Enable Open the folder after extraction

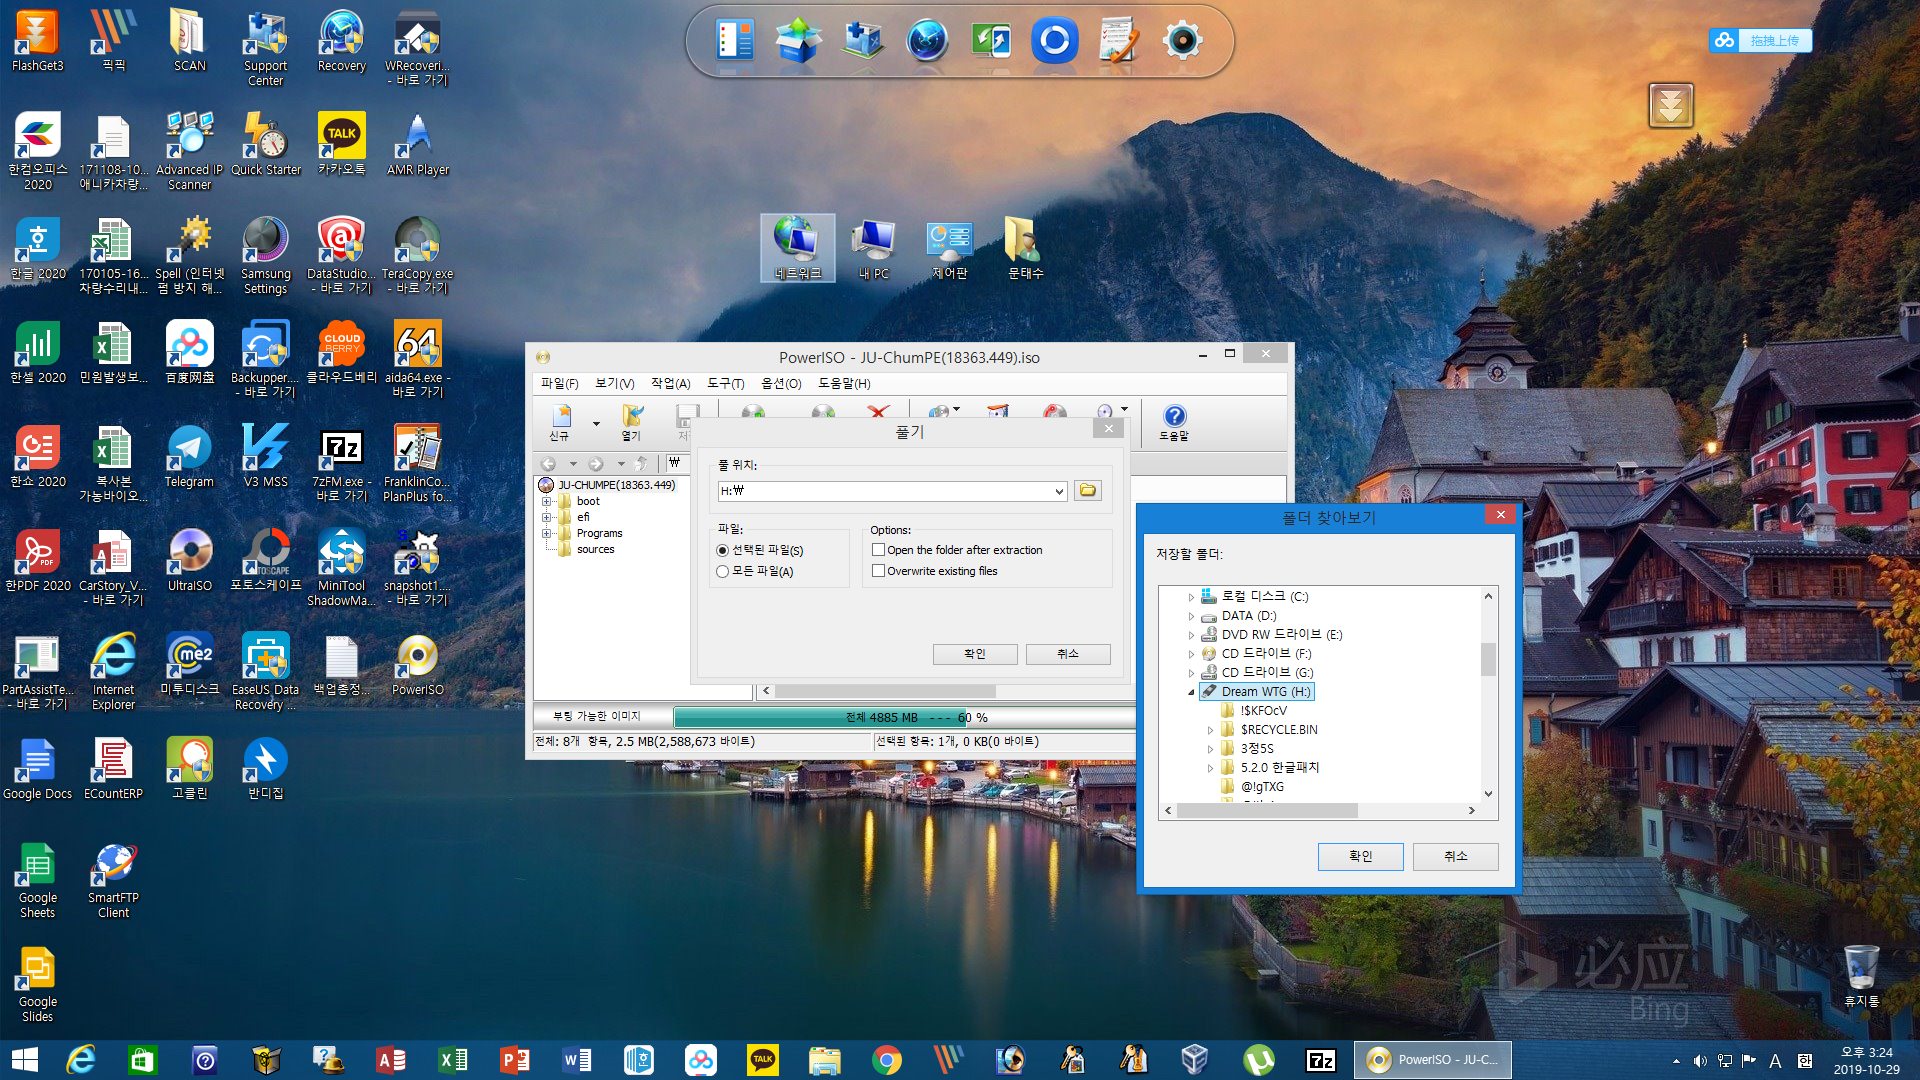[x=878, y=550]
